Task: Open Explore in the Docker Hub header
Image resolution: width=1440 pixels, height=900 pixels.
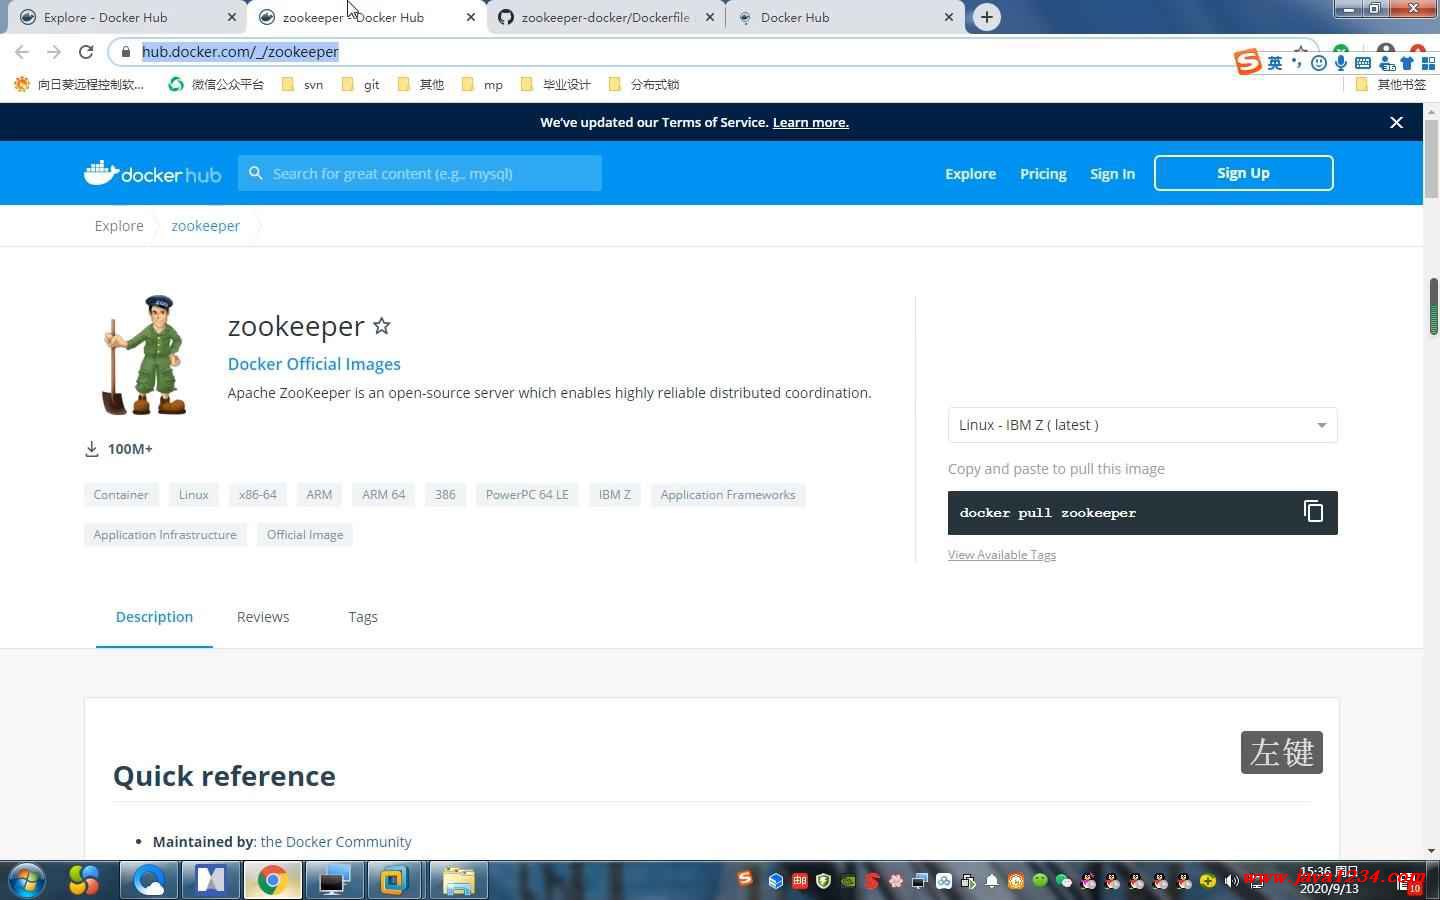Action: [x=970, y=174]
